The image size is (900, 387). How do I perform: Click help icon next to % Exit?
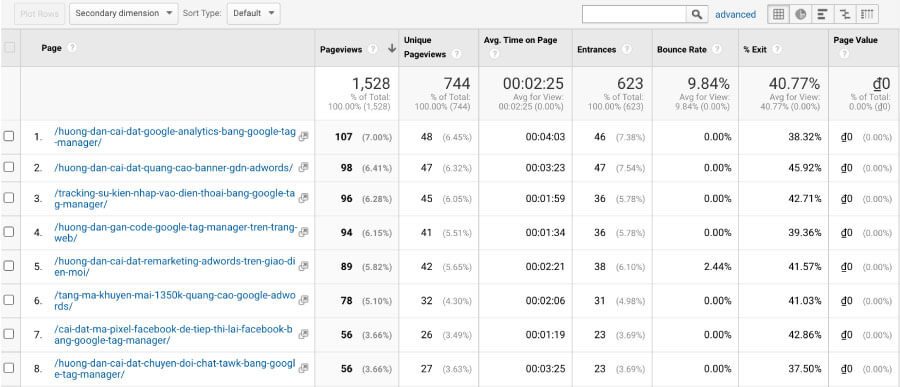[777, 49]
